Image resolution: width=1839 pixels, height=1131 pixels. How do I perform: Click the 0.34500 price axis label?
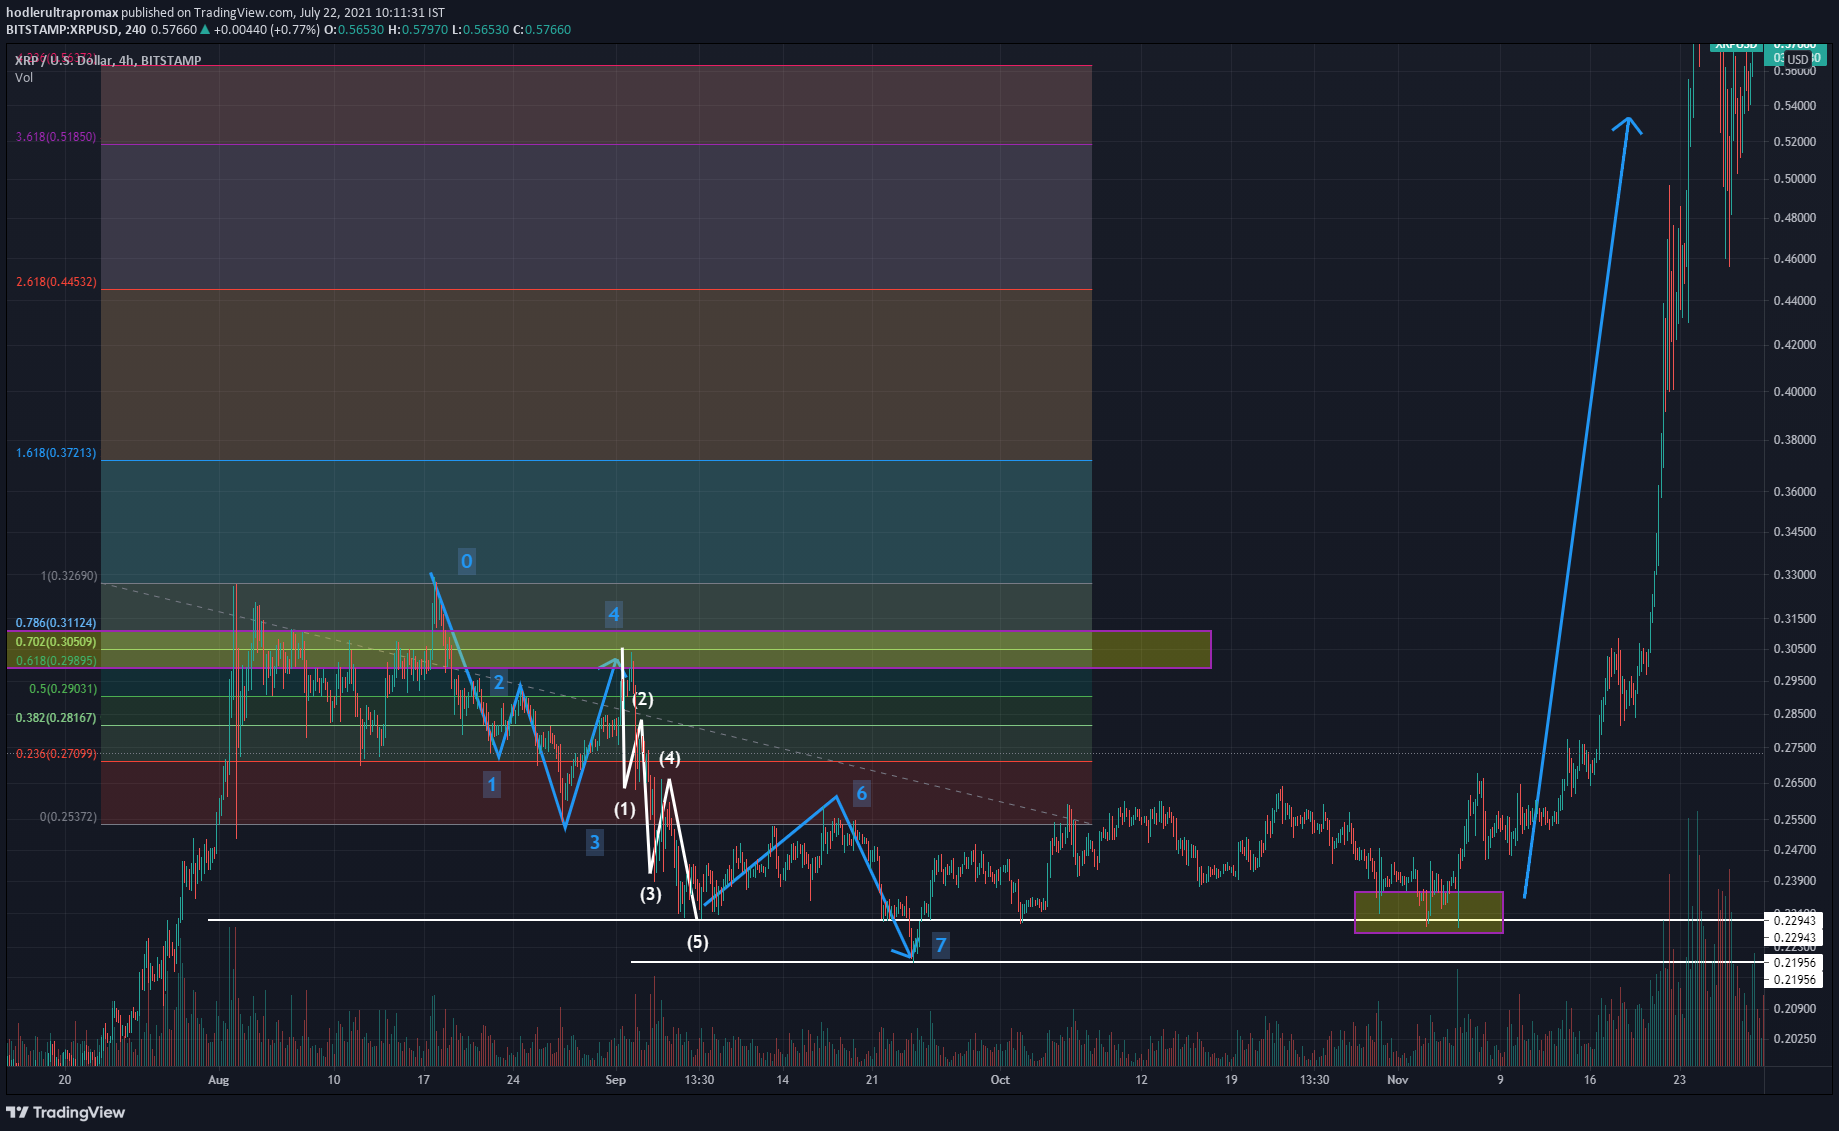1794,532
